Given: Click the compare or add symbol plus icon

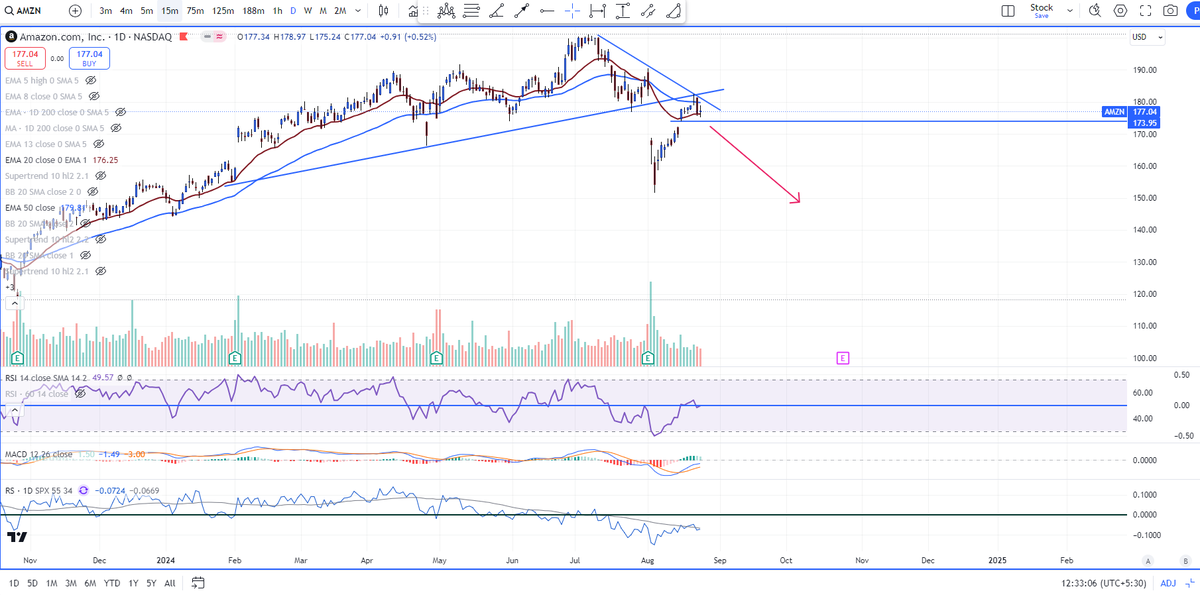Looking at the screenshot, I should pos(77,10).
